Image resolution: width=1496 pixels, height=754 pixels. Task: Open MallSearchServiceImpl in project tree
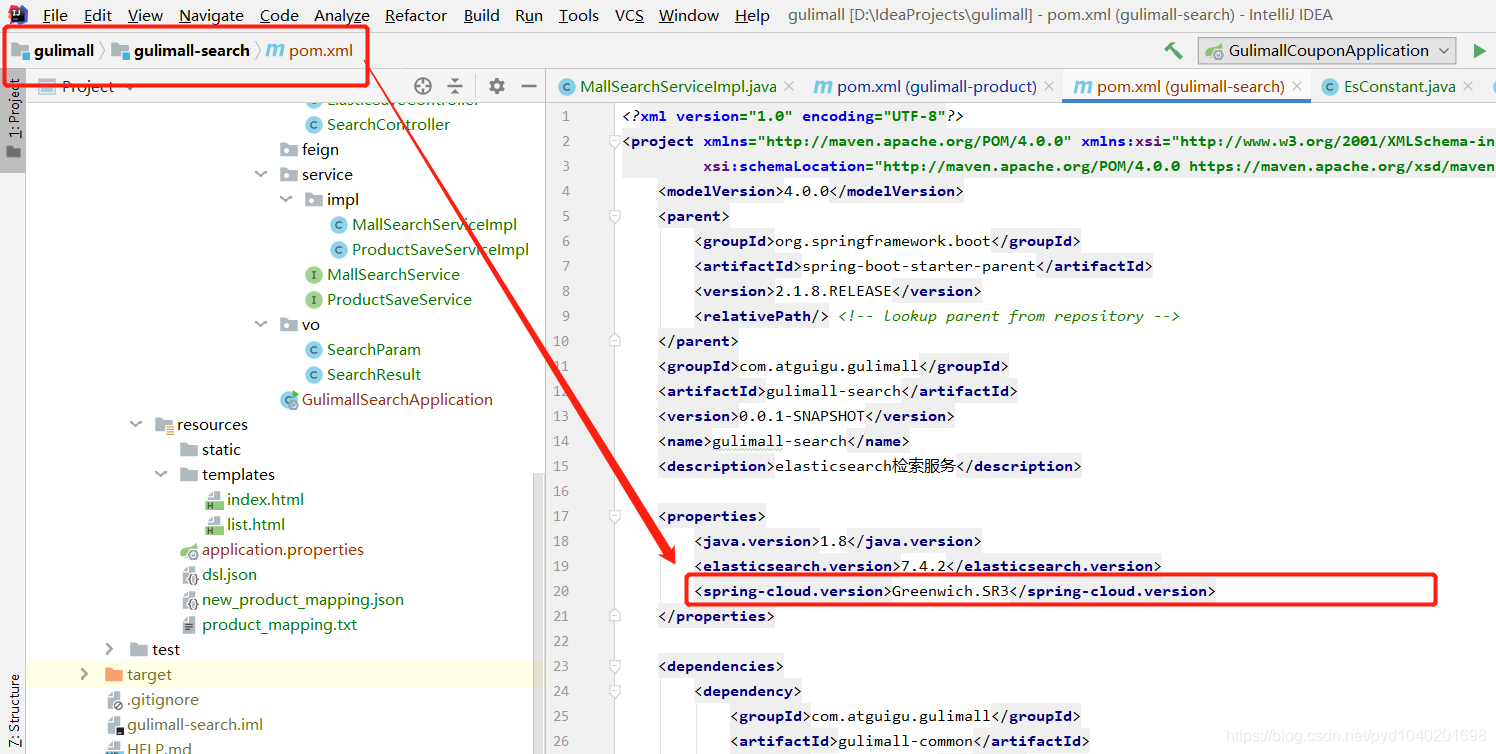(x=434, y=225)
